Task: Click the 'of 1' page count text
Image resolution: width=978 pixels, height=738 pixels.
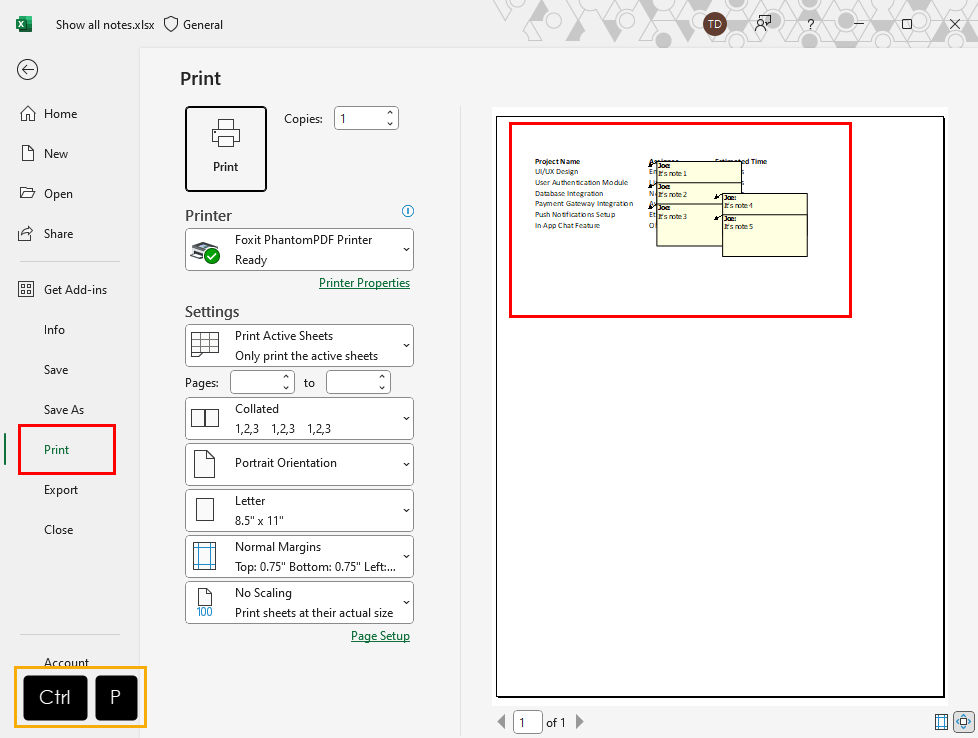Action: click(x=556, y=722)
